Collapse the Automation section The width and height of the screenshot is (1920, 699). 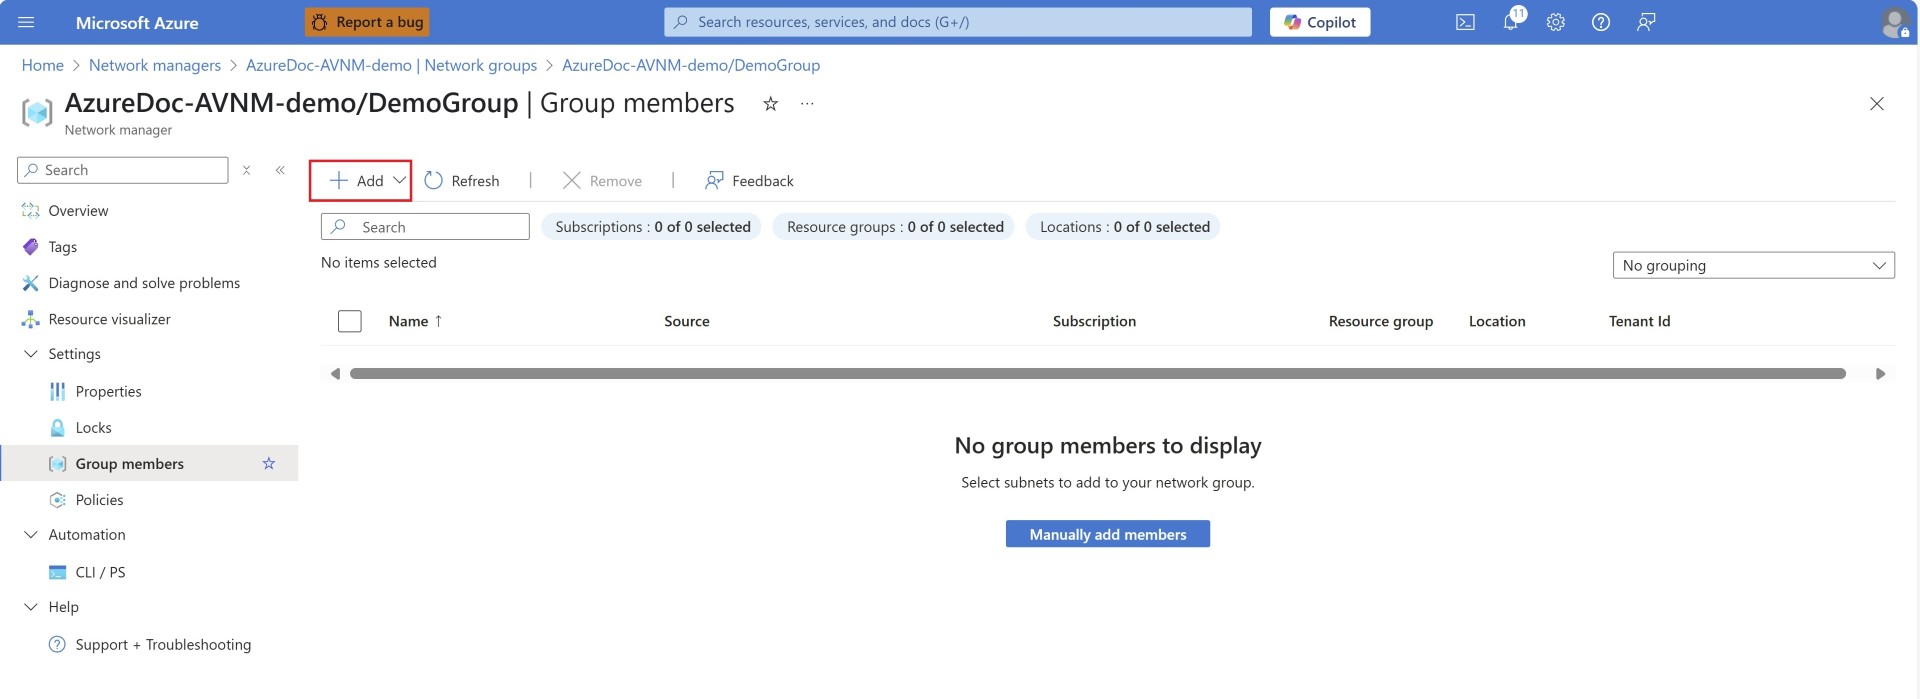(x=30, y=535)
